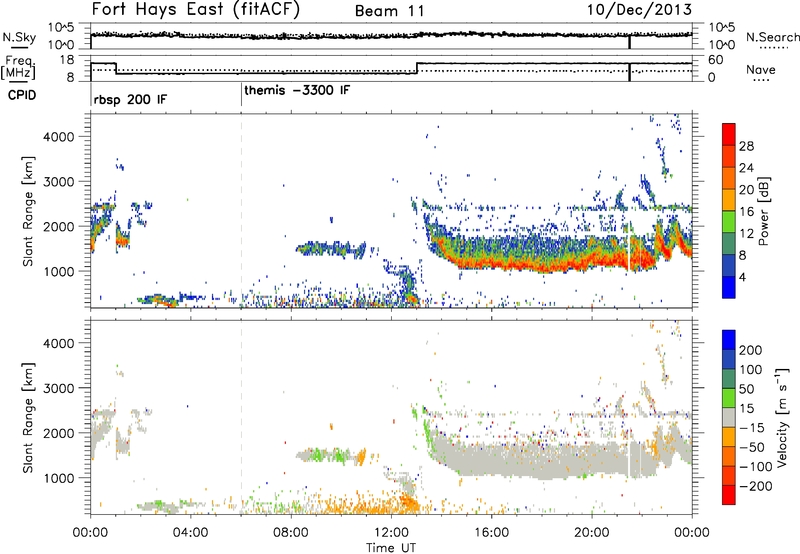Click the dashed CPID change line in power panel
The height and width of the screenshot is (554, 800).
[241, 210]
